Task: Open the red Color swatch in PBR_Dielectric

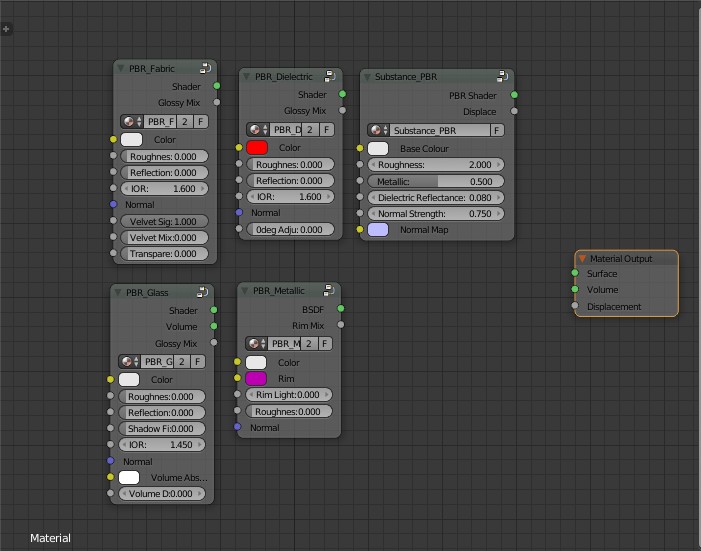Action: pos(257,148)
